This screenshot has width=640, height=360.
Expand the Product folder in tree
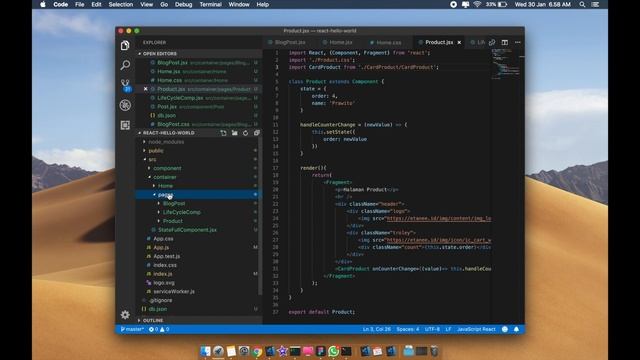(x=173, y=221)
